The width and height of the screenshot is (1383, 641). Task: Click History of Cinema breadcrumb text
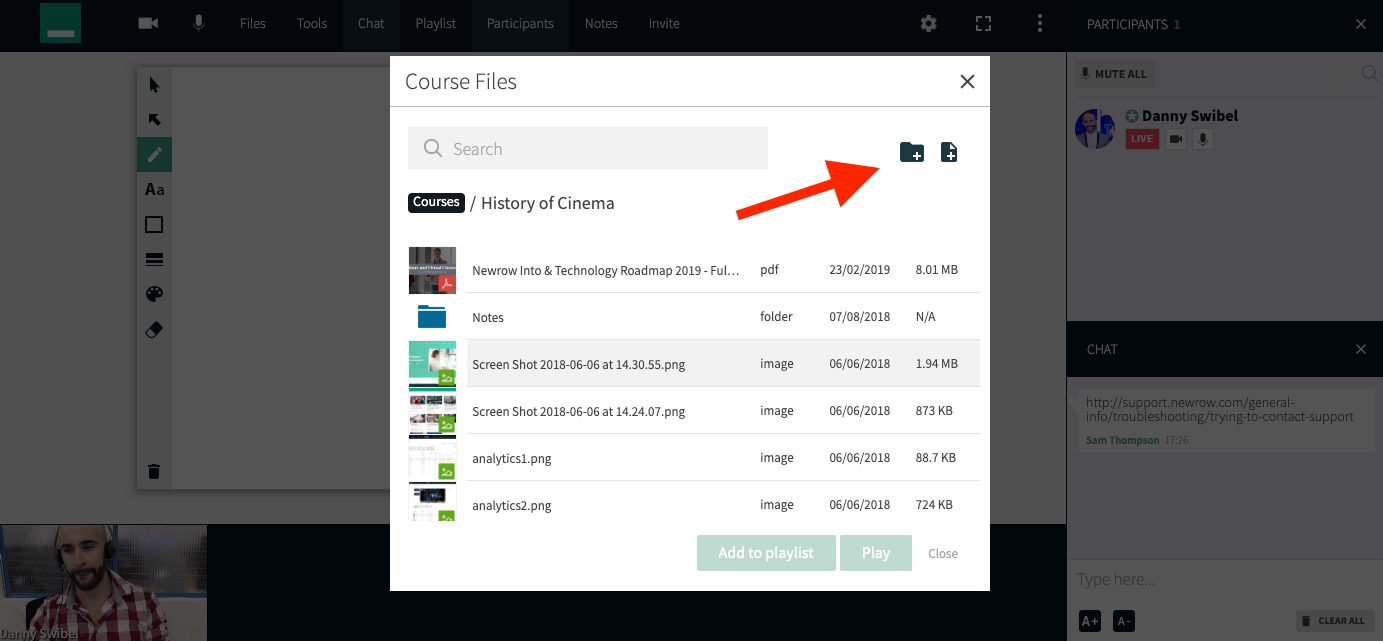click(x=548, y=203)
